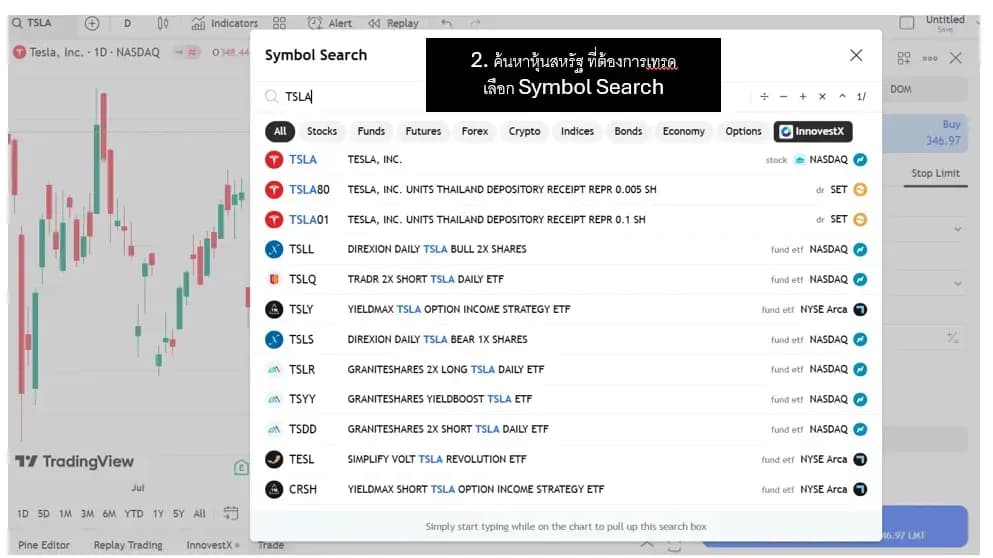993x558 pixels.
Task: Filter results by Bonds
Action: click(628, 131)
